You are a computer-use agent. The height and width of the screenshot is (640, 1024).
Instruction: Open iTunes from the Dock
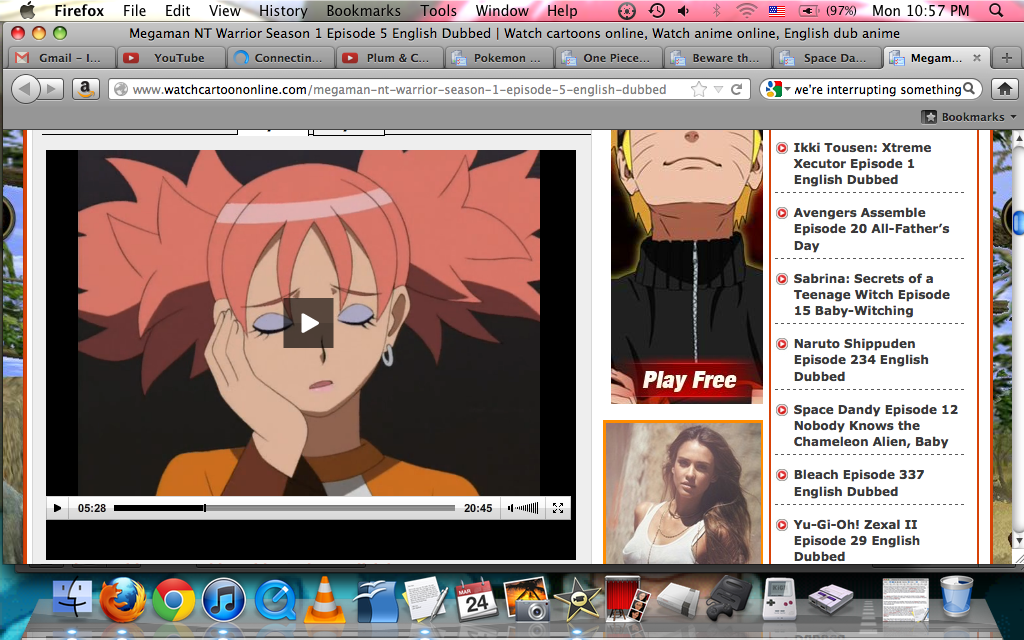pyautogui.click(x=223, y=600)
